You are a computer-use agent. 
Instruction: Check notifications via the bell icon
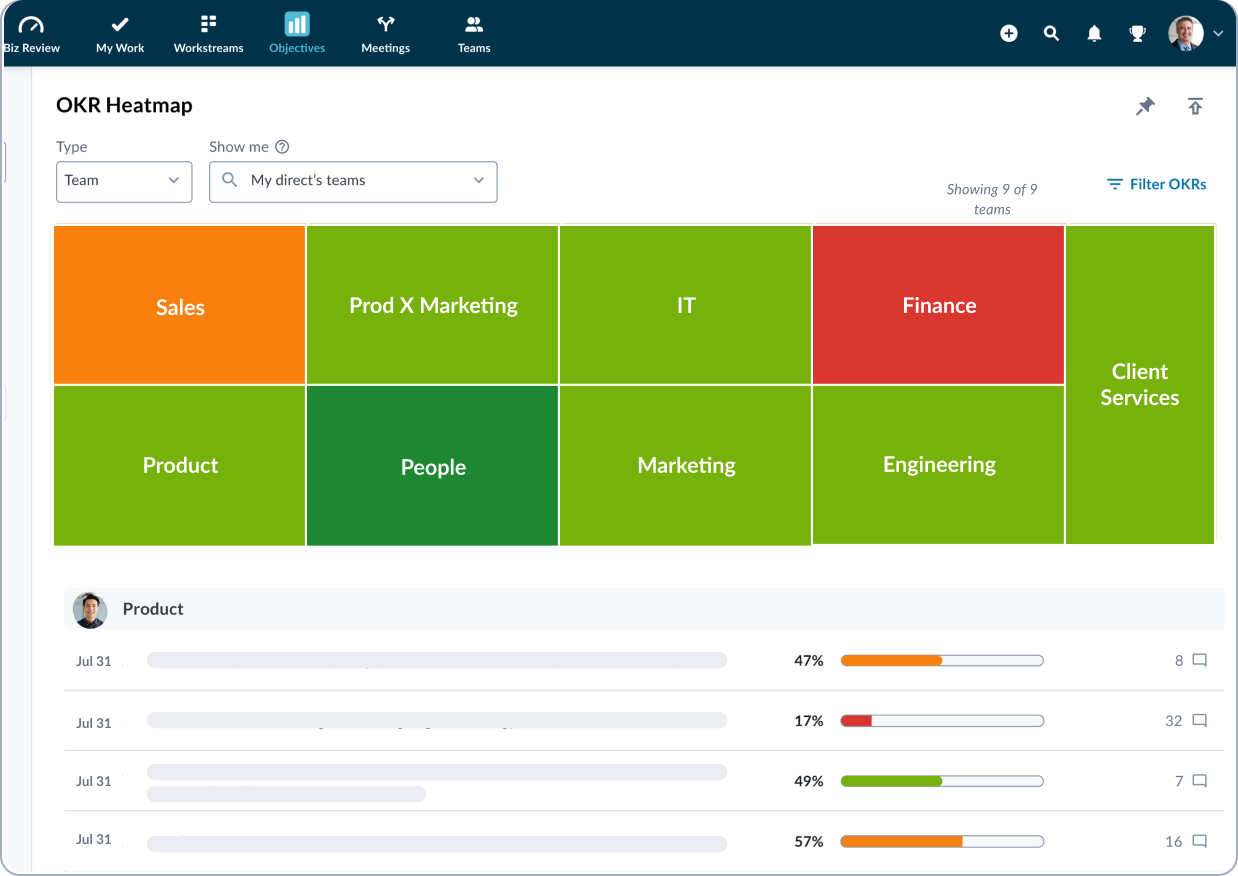[1093, 33]
